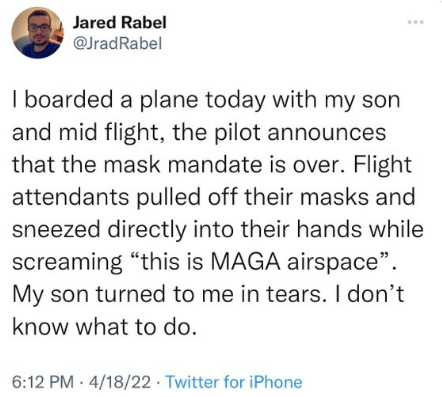Open the @JradRabel handle link
This screenshot has width=442, height=397.
(117, 43)
